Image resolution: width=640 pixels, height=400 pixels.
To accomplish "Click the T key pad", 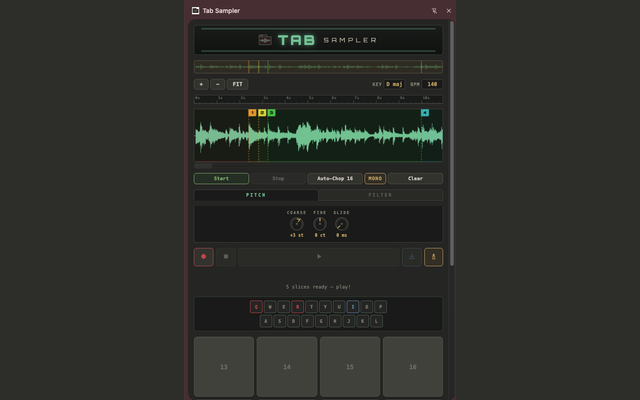I will [x=311, y=307].
